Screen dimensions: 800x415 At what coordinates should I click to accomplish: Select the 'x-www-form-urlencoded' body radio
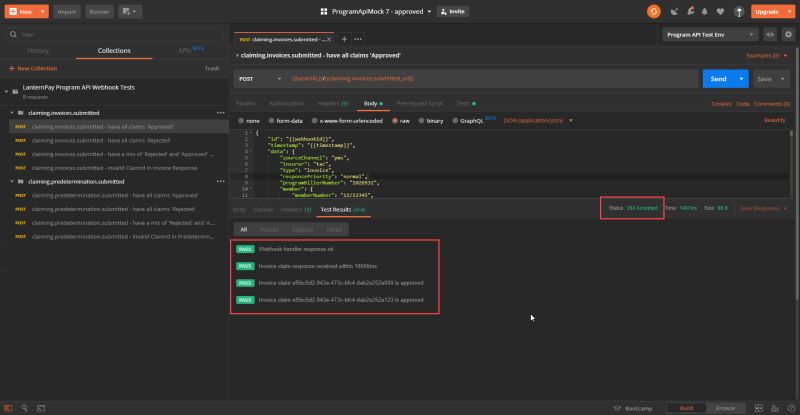tap(315, 121)
